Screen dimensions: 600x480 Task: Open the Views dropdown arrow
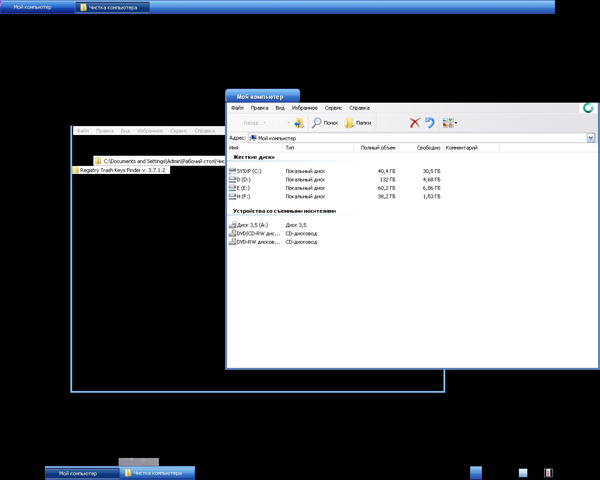click(x=456, y=123)
